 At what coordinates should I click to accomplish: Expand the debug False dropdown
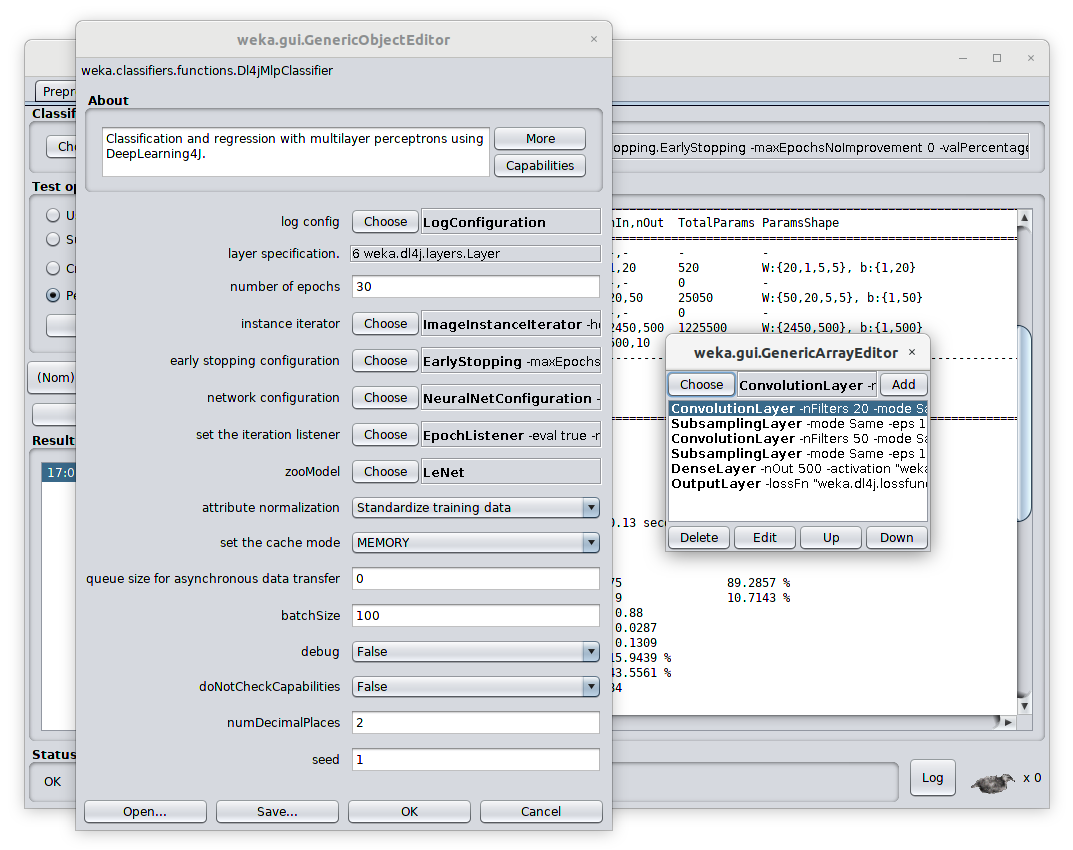pos(476,651)
